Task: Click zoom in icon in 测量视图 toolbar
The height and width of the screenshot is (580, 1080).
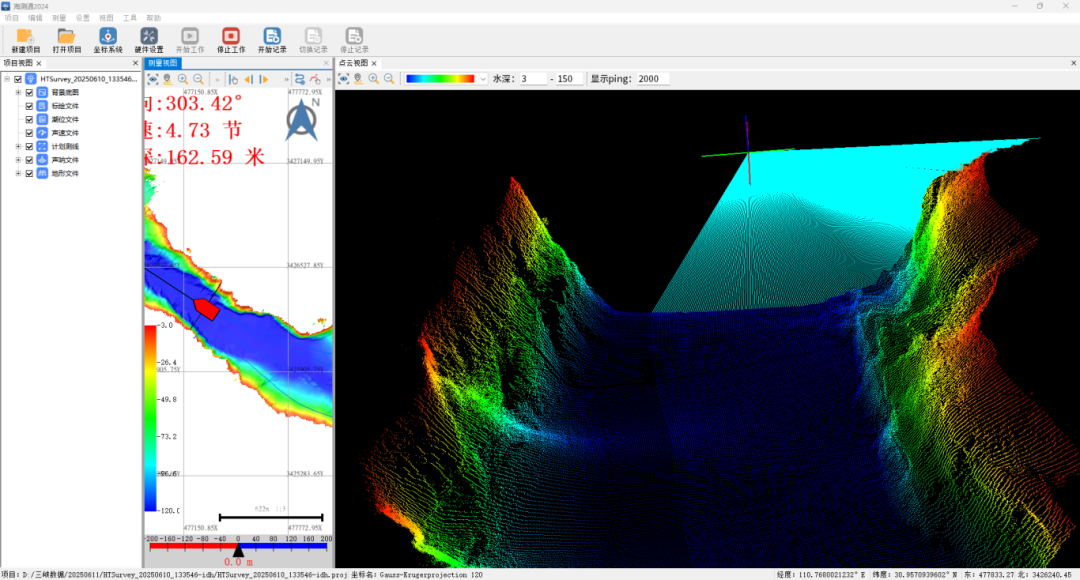Action: tap(183, 79)
